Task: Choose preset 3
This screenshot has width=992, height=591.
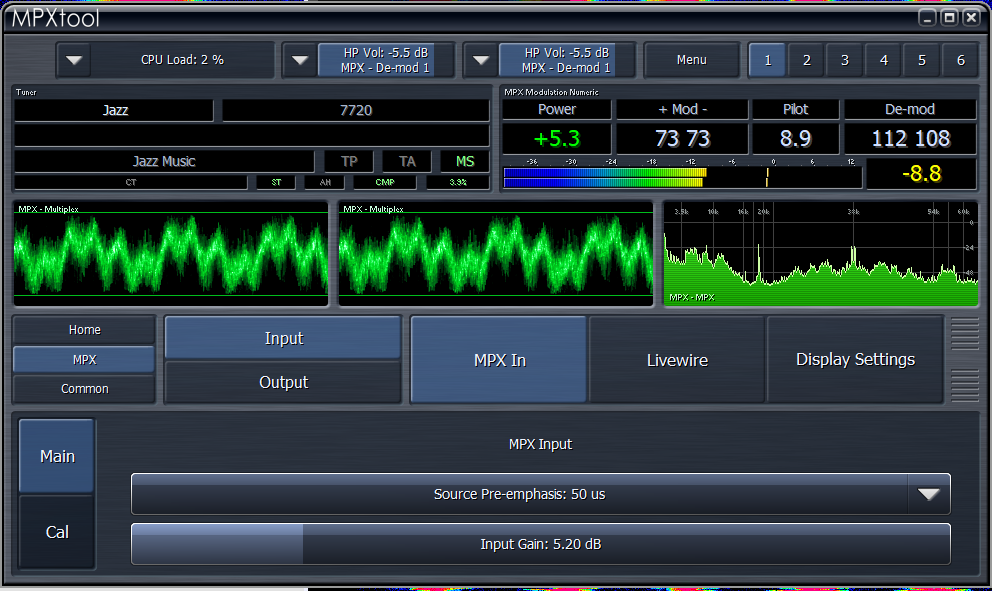Action: pos(845,60)
